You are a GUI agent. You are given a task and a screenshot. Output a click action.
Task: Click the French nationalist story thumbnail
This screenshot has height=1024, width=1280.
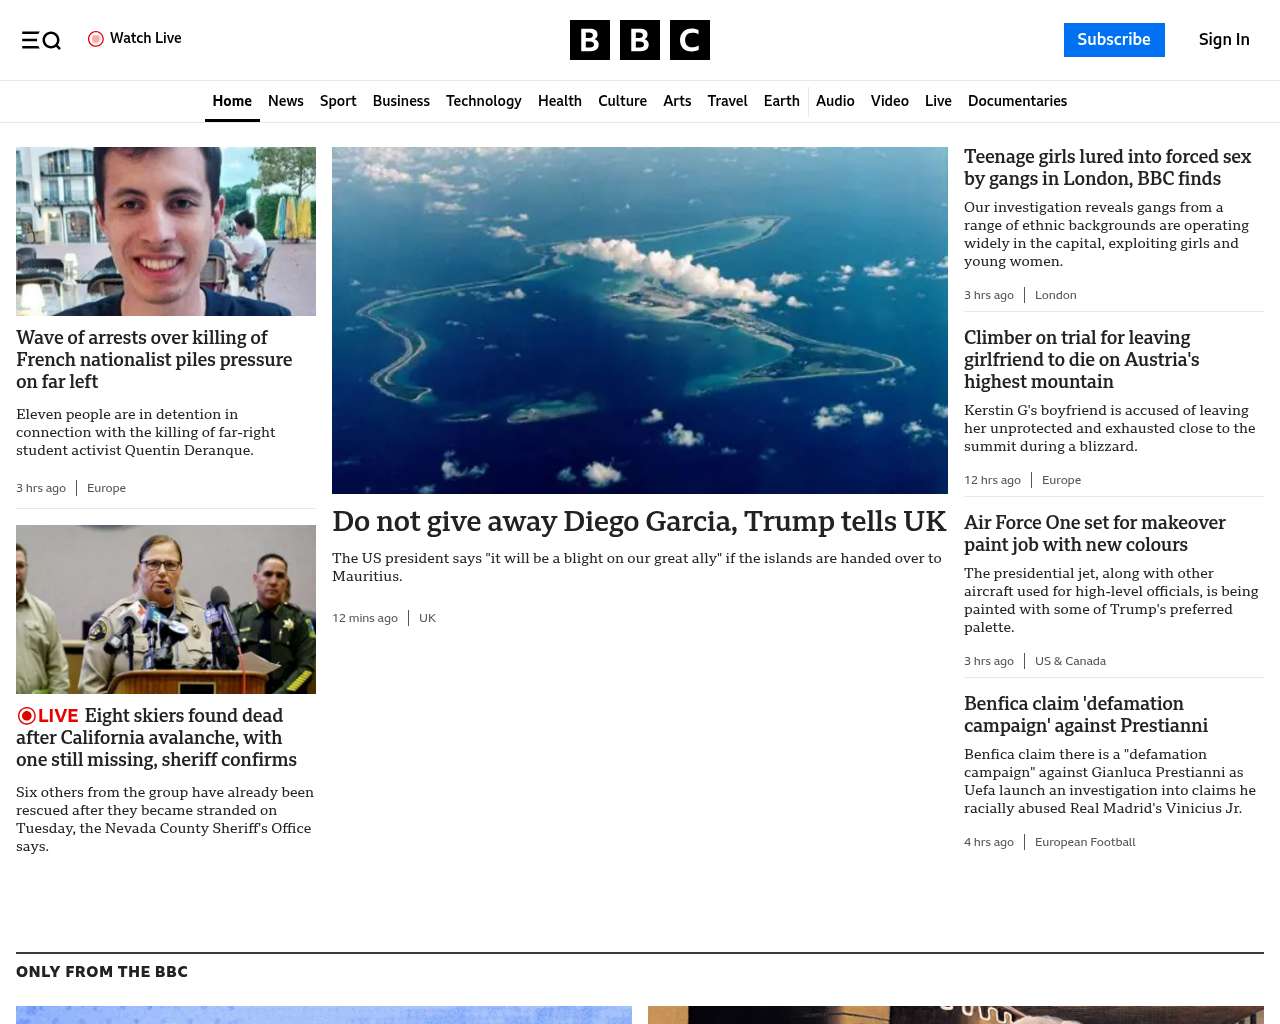pos(166,231)
